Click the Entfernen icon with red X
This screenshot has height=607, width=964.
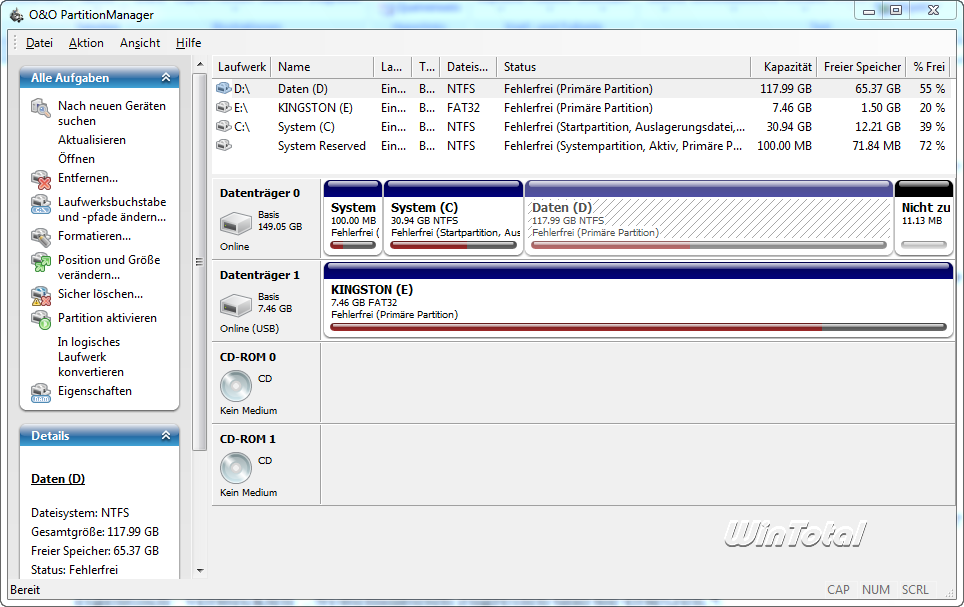[x=41, y=180]
